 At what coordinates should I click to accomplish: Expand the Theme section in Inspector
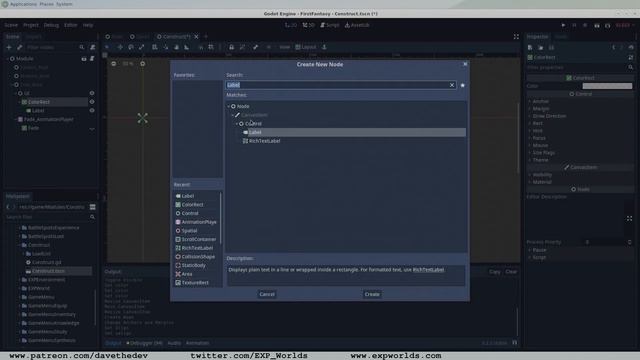(x=540, y=160)
